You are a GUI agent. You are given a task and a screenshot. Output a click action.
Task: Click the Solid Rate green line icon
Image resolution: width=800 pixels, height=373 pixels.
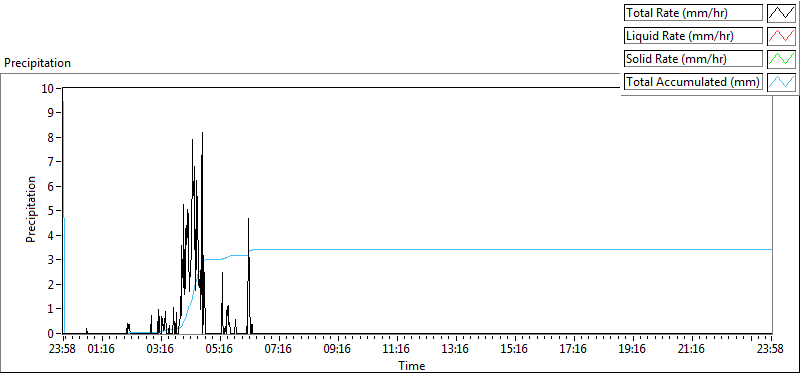click(781, 59)
